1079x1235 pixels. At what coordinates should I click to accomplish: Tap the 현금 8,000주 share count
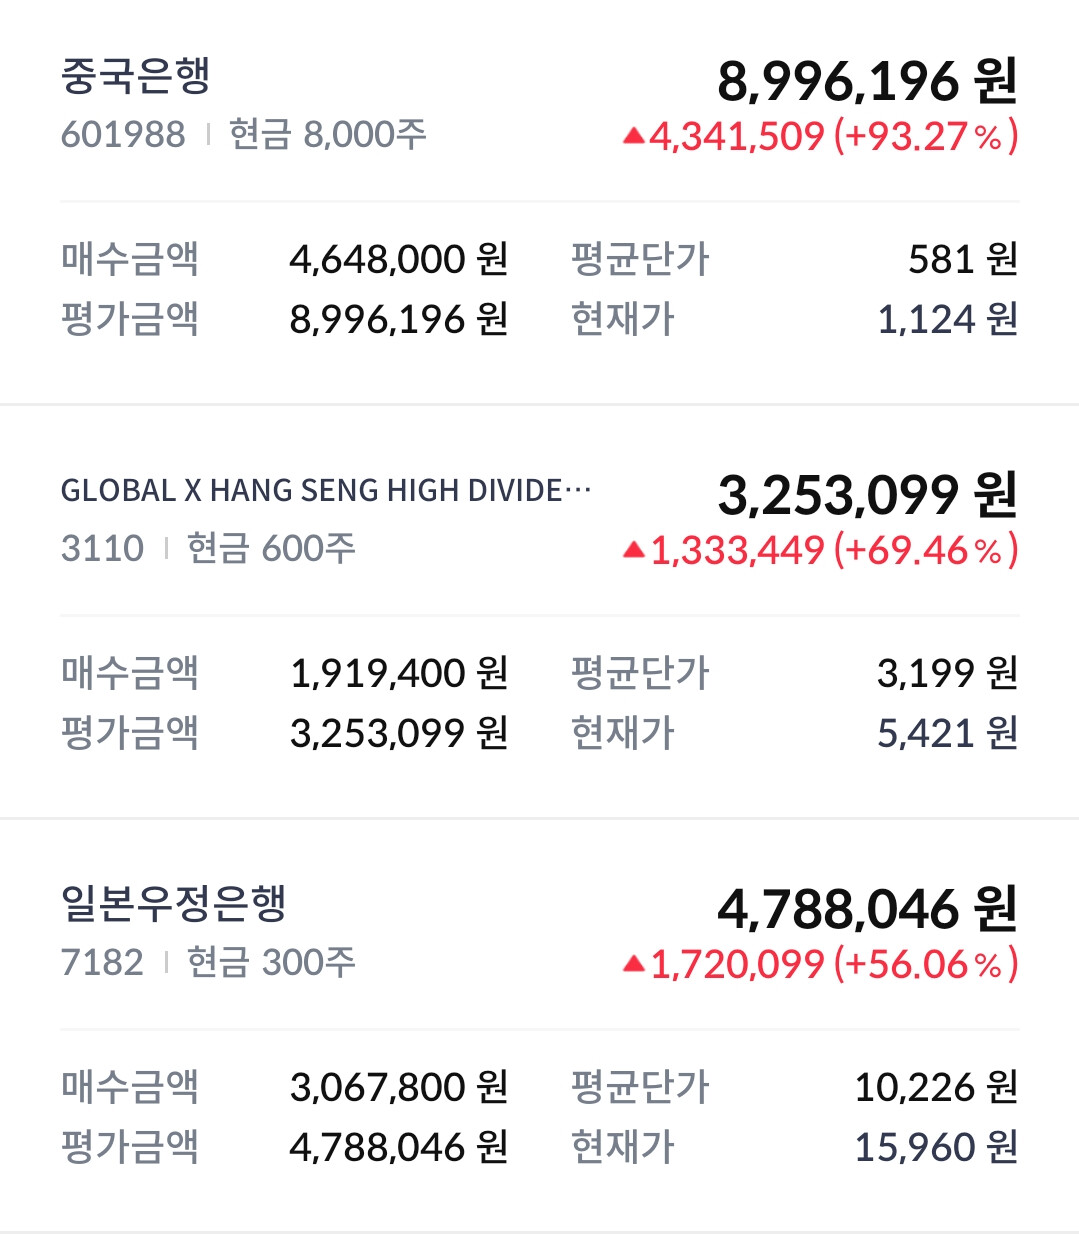328,134
